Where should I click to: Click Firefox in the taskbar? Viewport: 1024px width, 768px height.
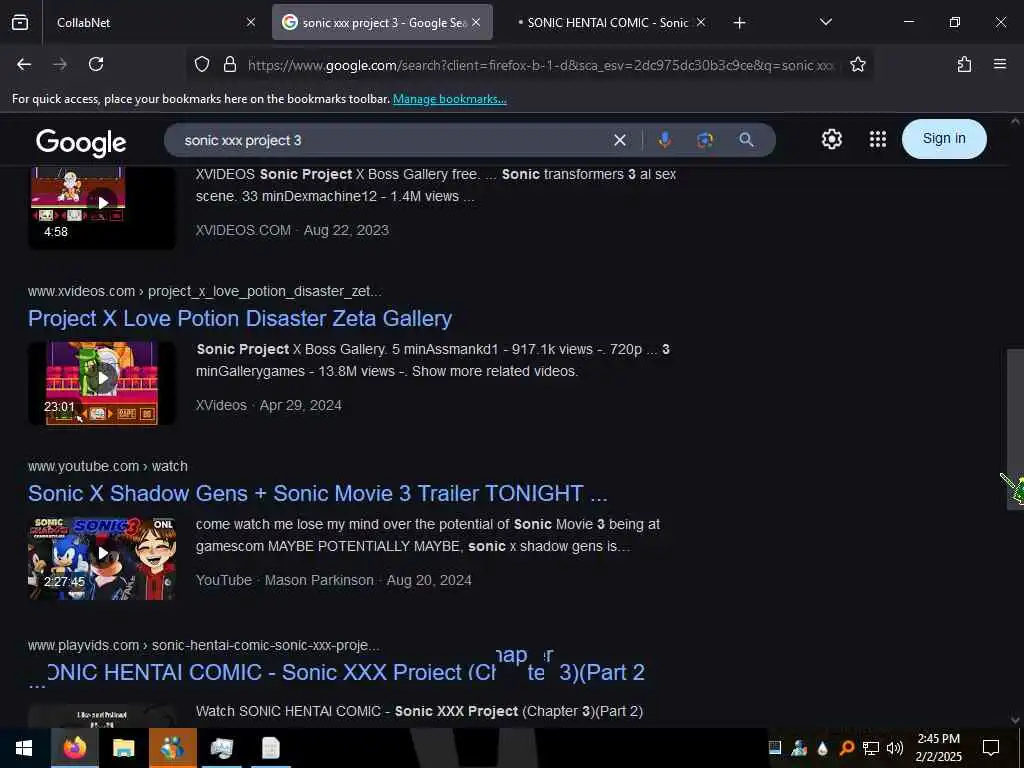[x=75, y=748]
